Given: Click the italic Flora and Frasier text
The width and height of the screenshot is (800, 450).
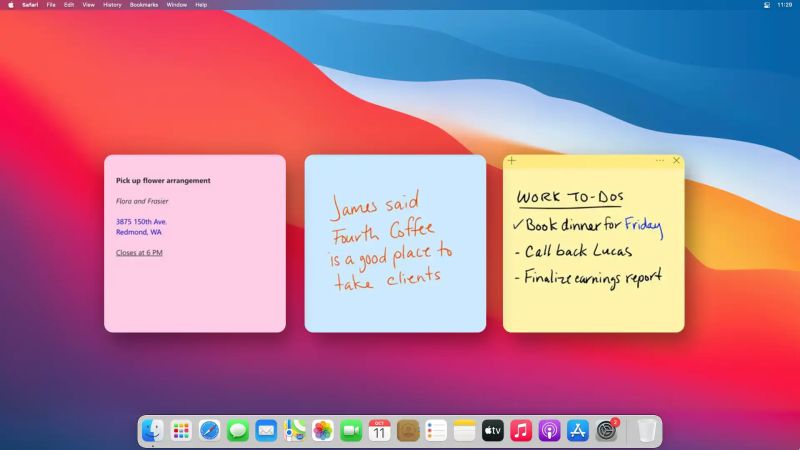Looking at the screenshot, I should (142, 201).
